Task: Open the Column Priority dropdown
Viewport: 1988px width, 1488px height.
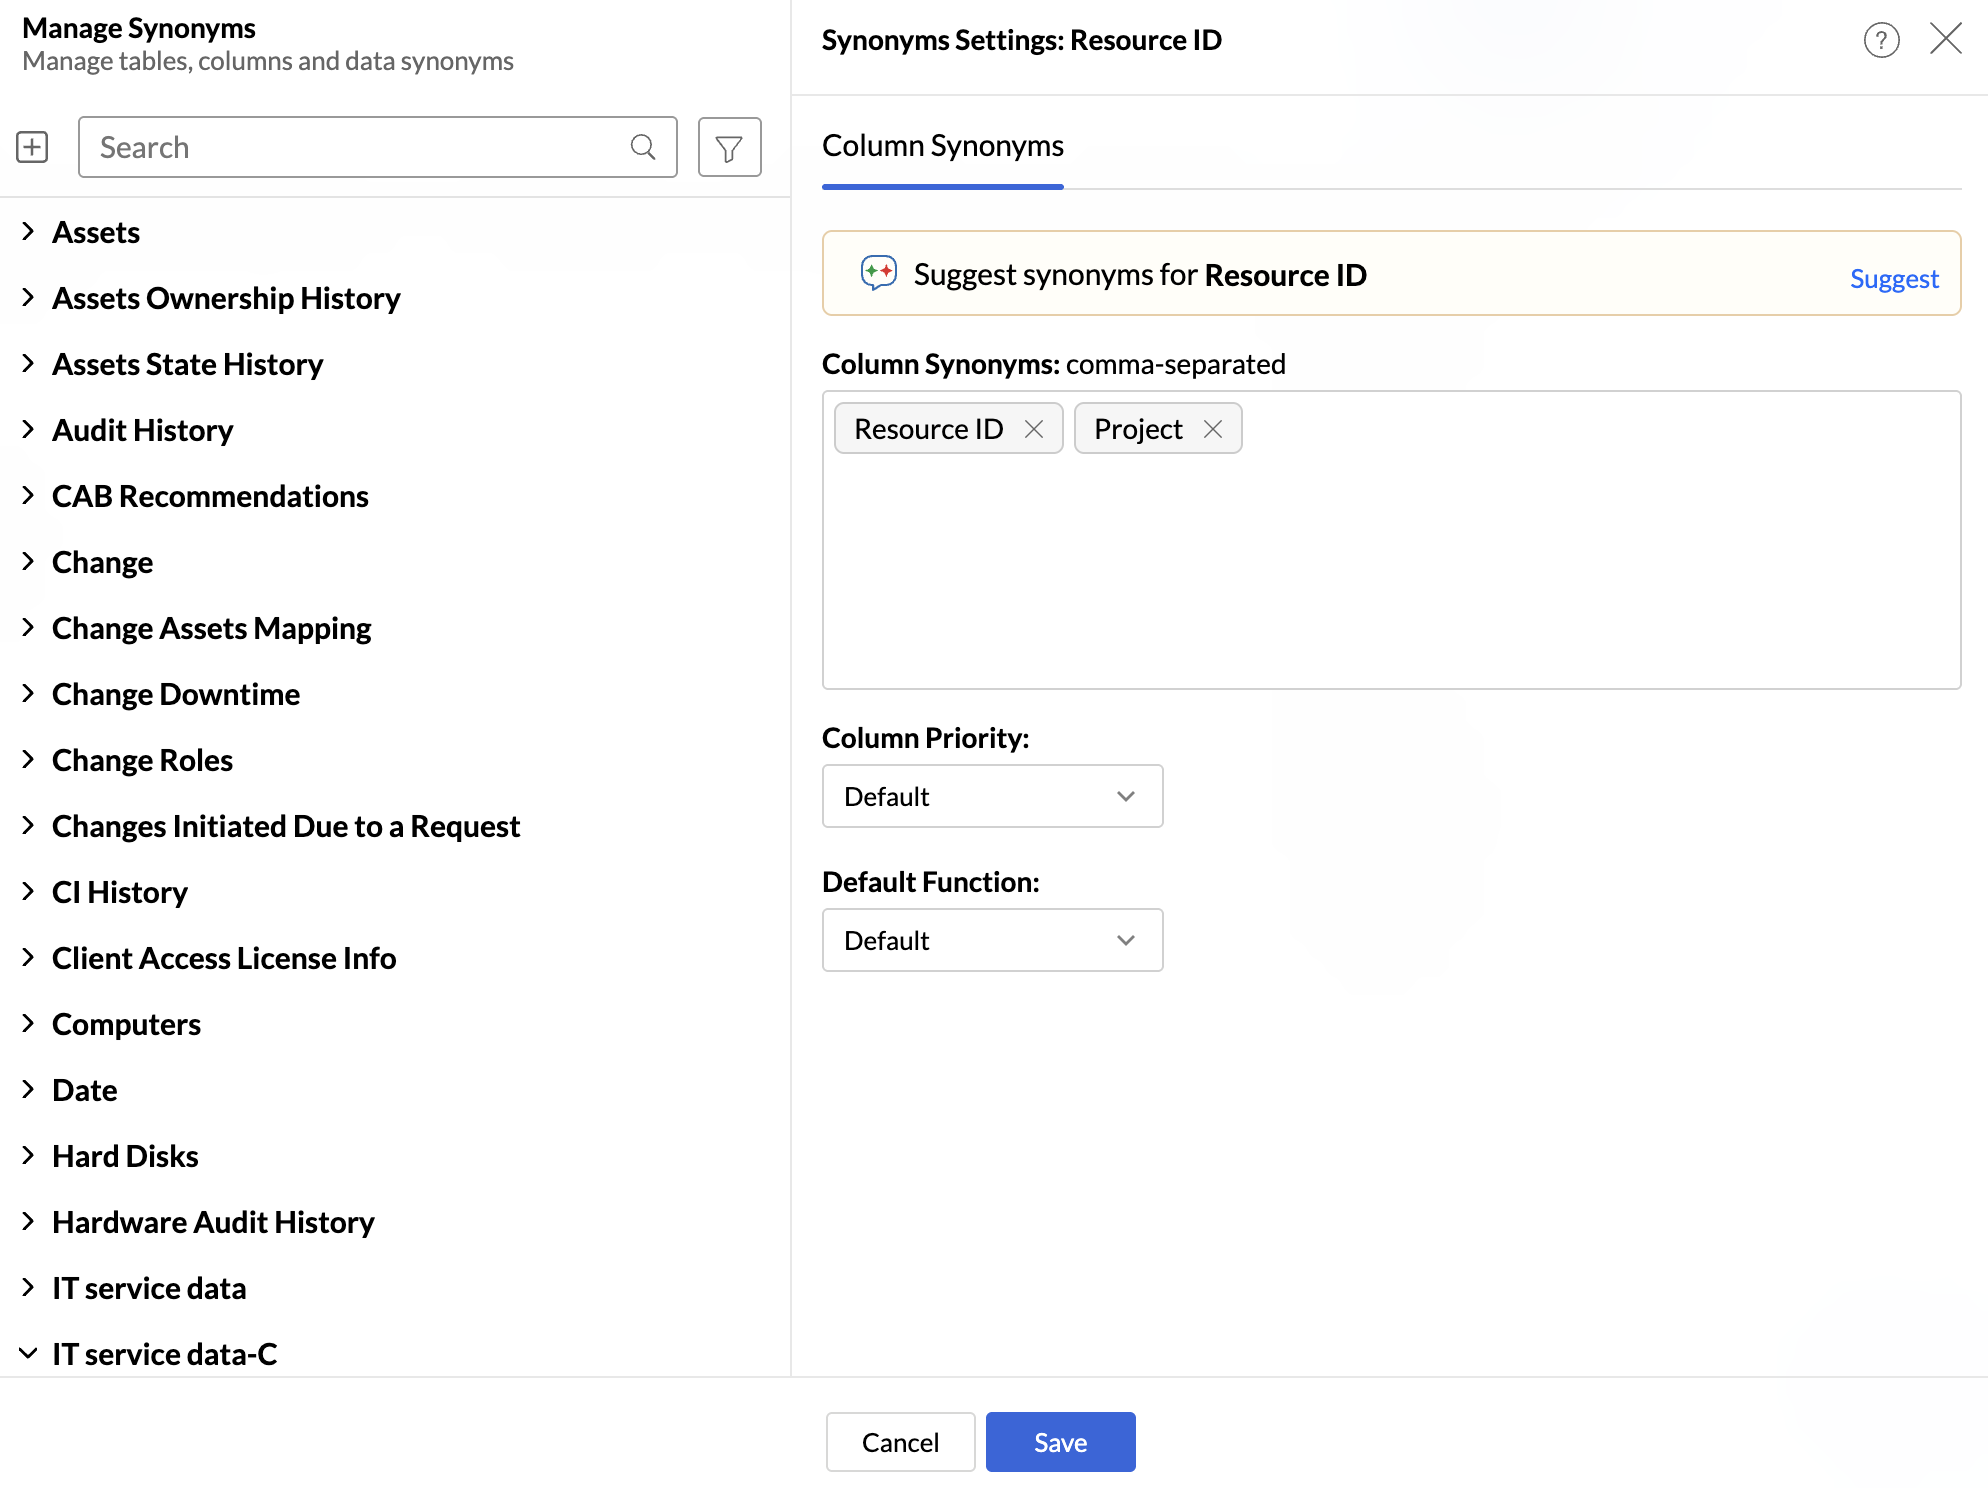Action: (992, 796)
